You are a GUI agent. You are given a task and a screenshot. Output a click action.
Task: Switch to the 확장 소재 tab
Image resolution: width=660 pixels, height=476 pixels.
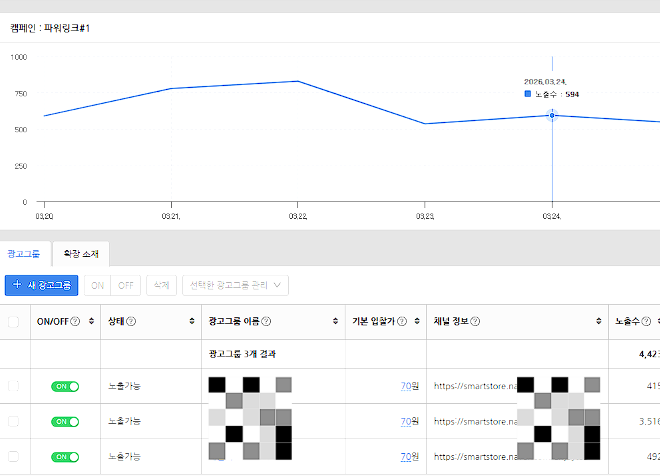click(x=81, y=254)
